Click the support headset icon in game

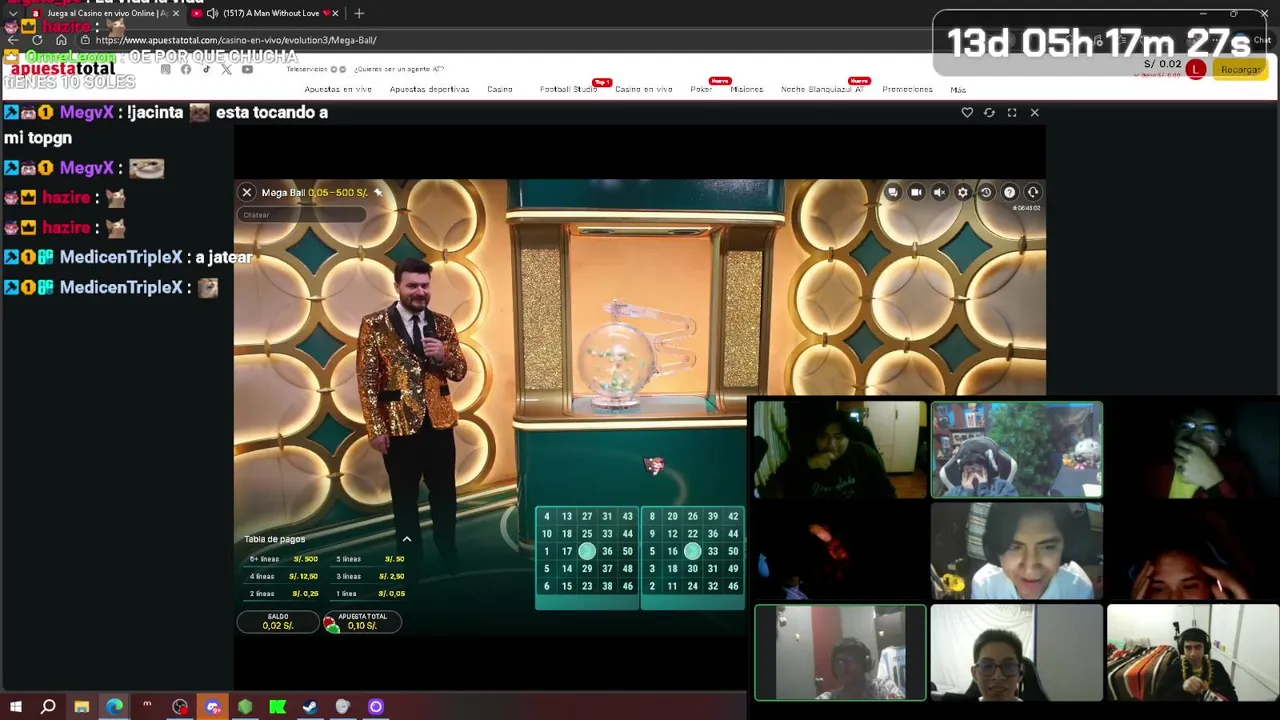(1033, 193)
